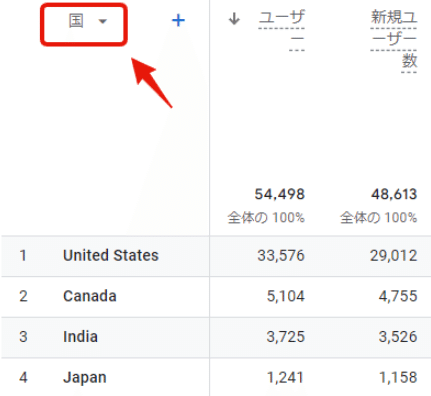Click United States new users value 29,012

click(x=394, y=256)
